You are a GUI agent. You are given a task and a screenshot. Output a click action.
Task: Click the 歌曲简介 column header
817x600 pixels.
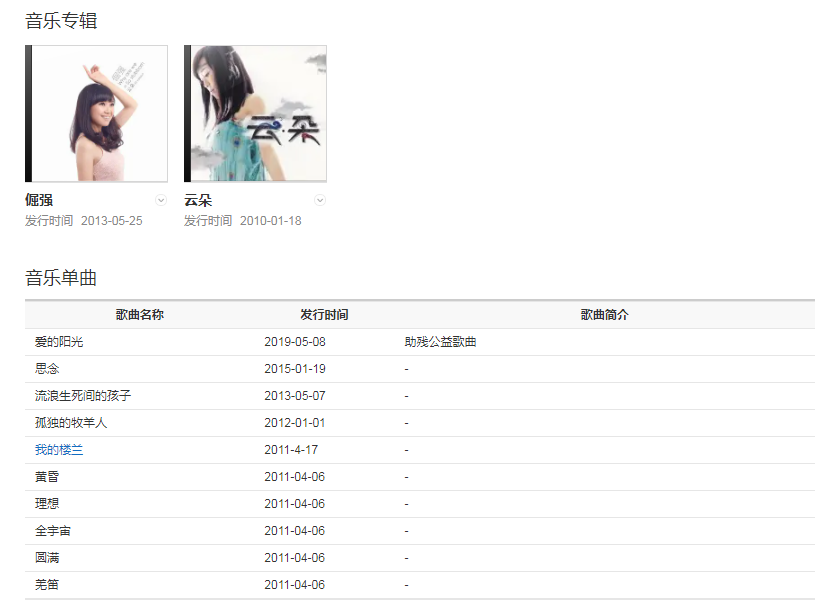pyautogui.click(x=605, y=315)
